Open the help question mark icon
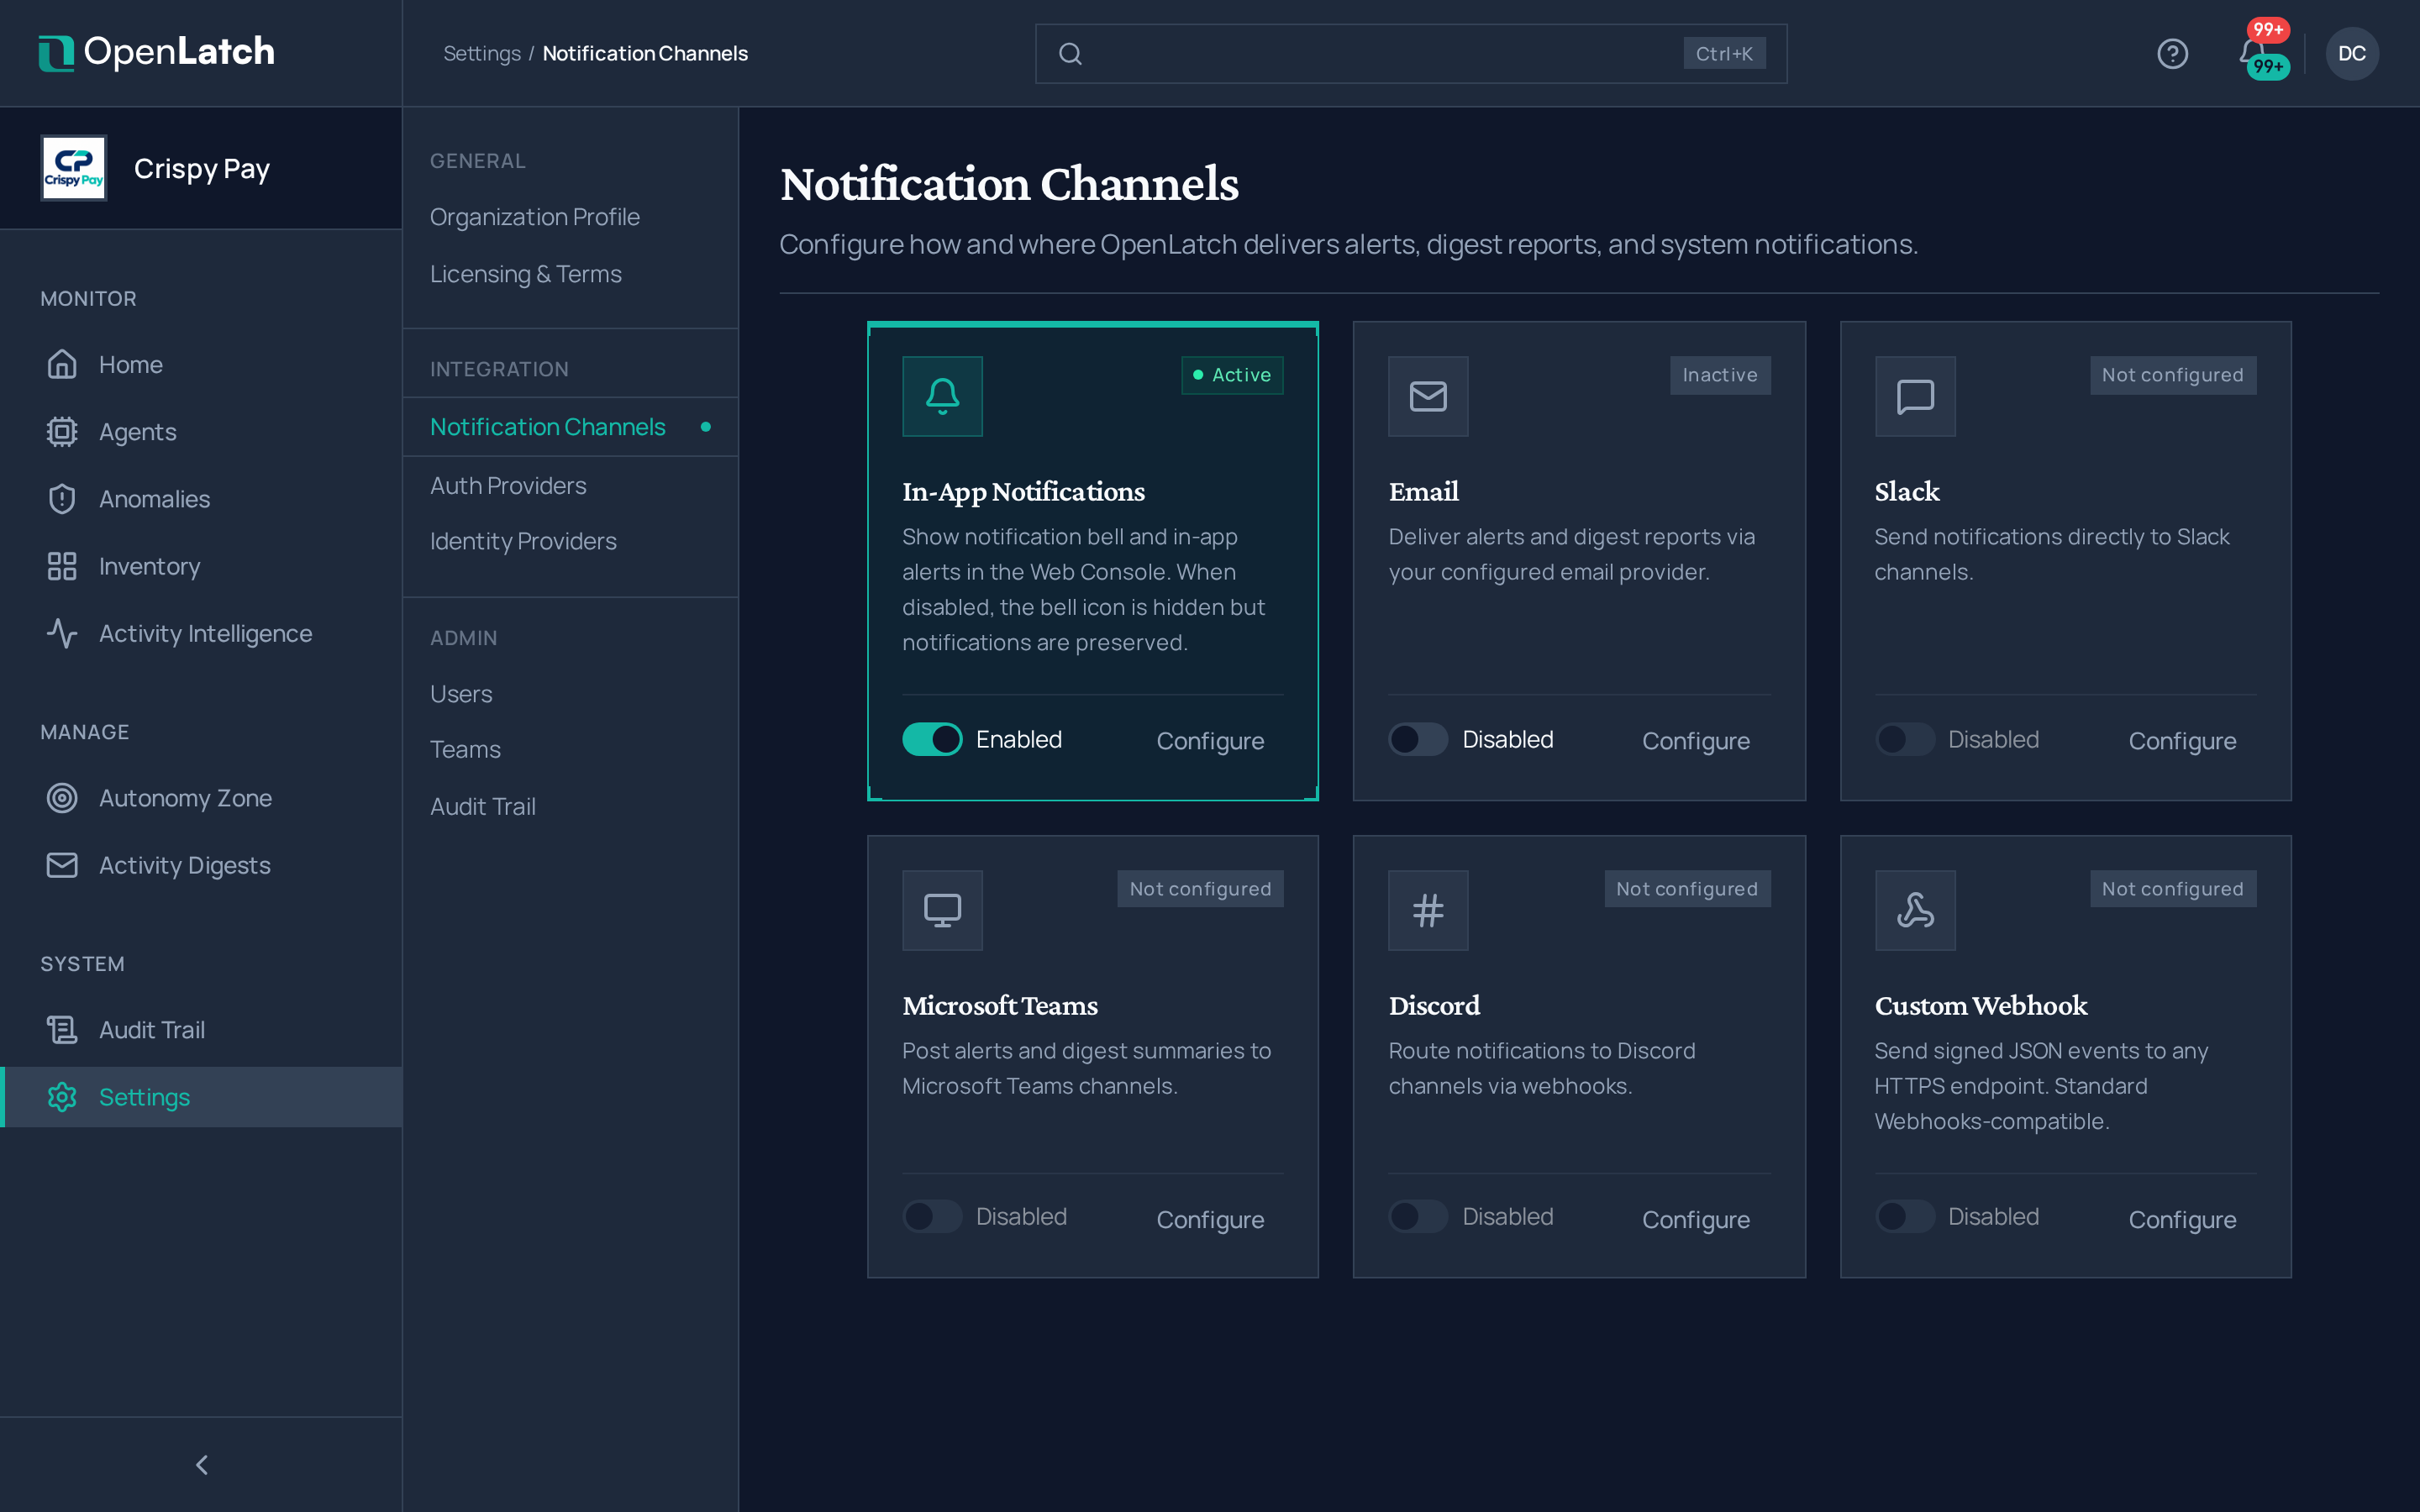 click(2172, 53)
